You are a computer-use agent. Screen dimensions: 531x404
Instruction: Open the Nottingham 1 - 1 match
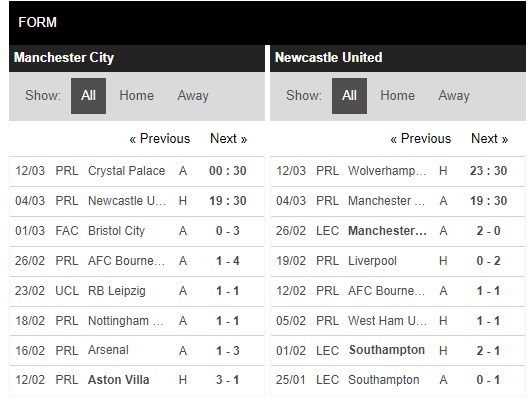click(x=137, y=321)
